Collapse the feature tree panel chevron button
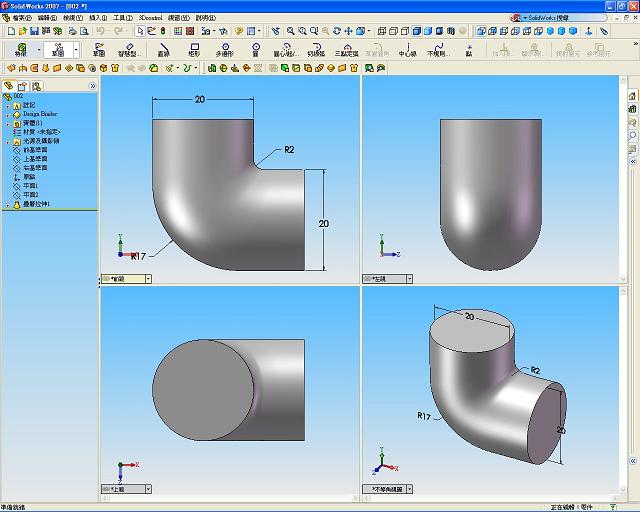 [x=93, y=86]
